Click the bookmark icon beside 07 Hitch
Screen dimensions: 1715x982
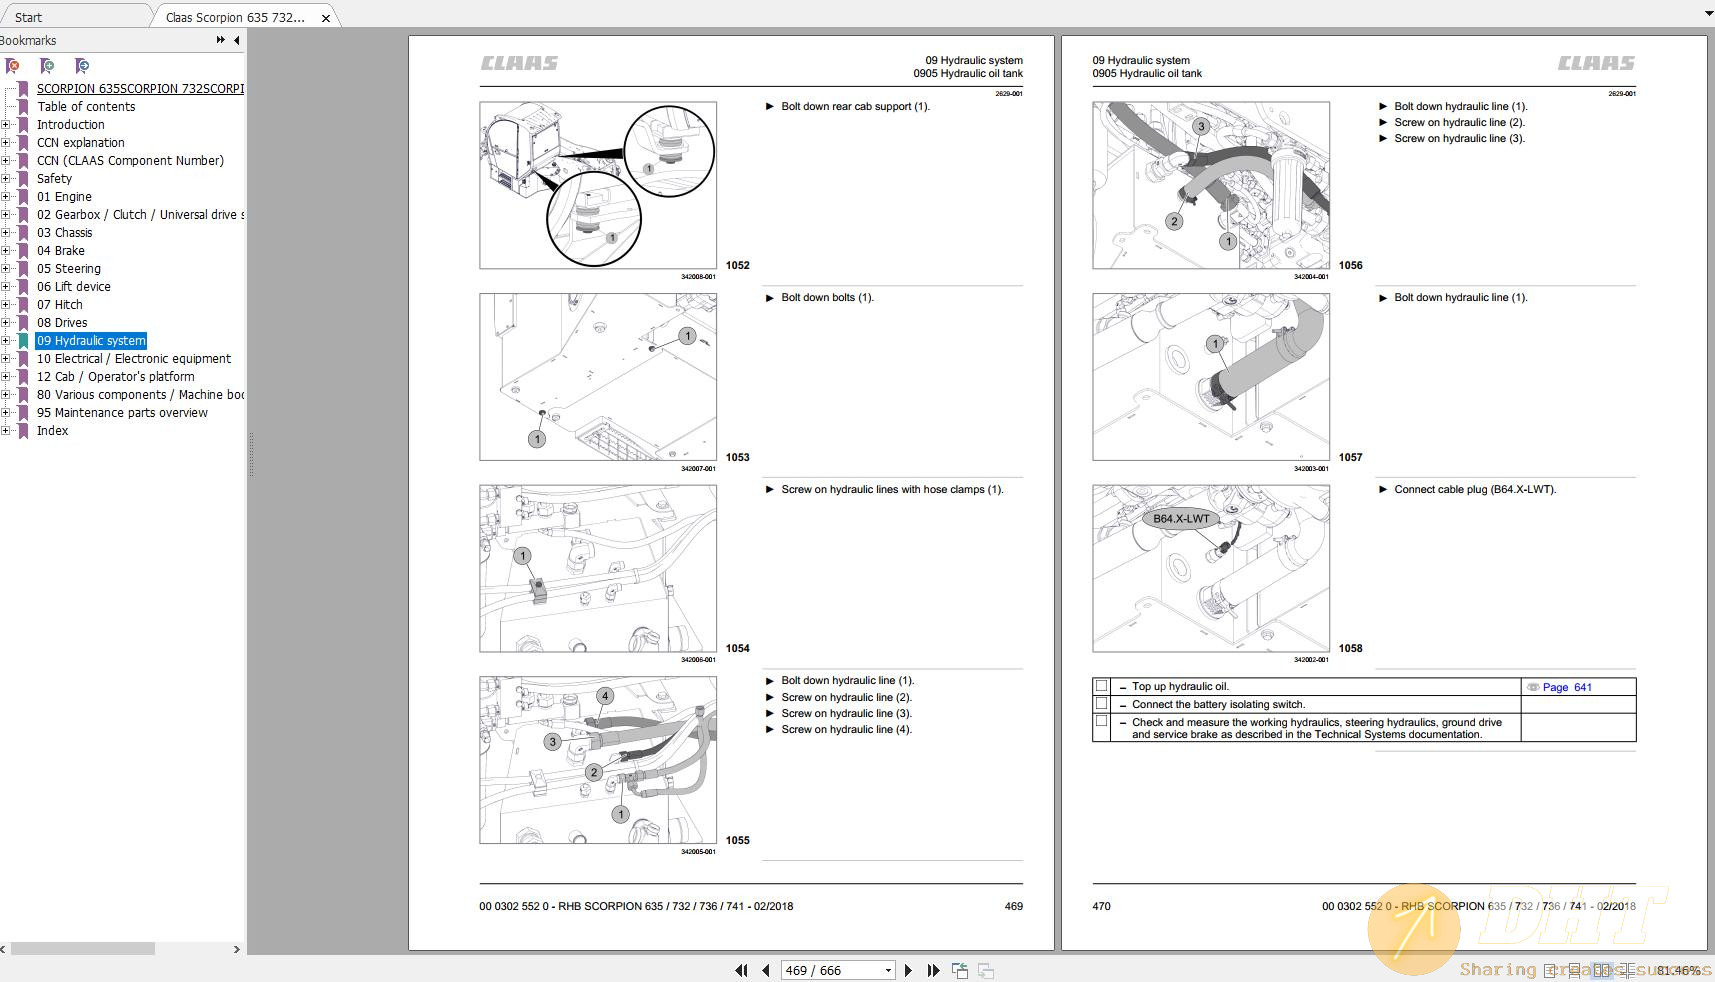pyautogui.click(x=23, y=305)
